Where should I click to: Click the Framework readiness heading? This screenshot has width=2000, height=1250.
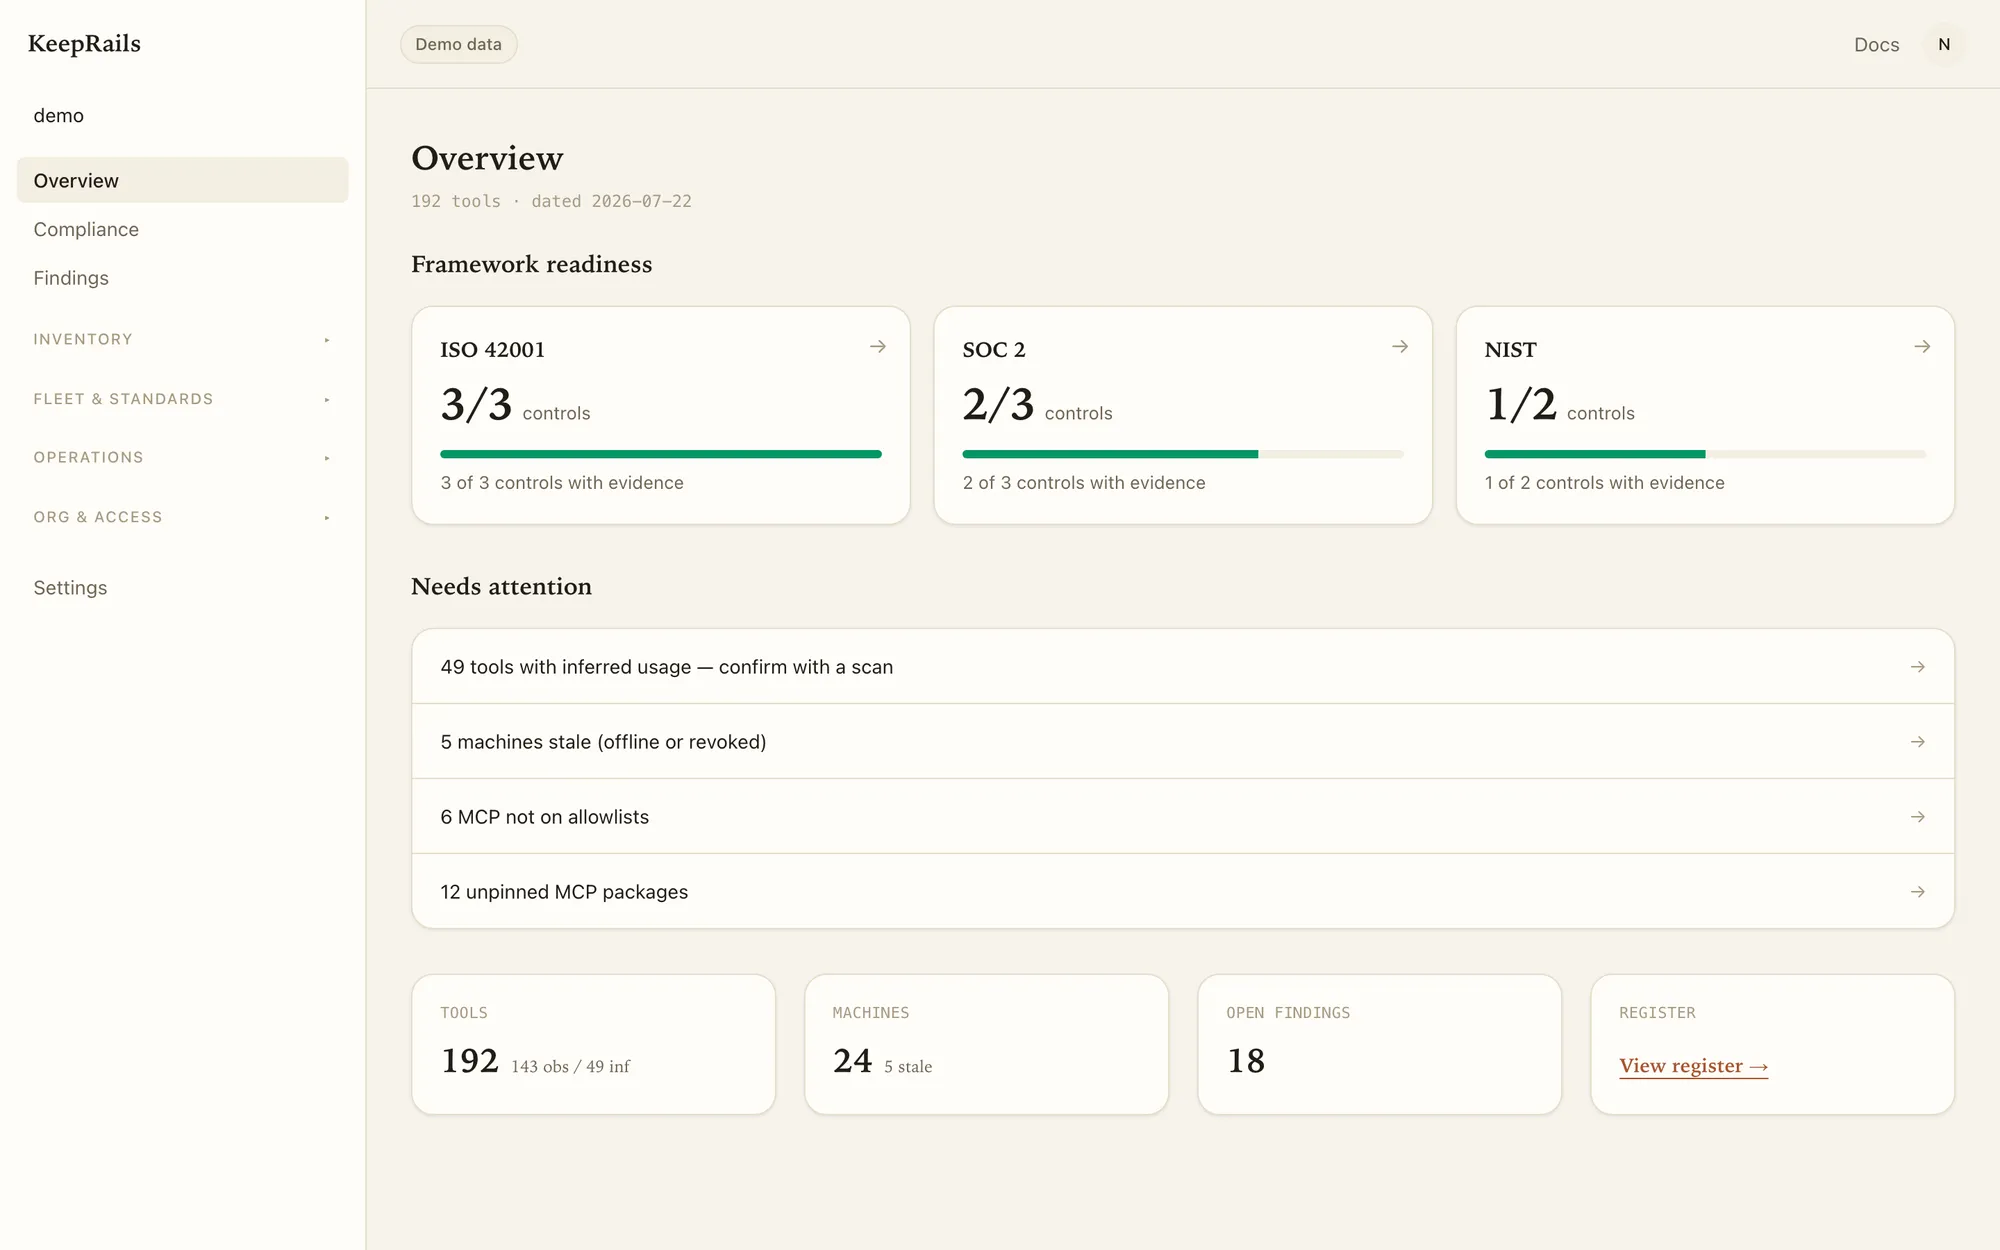coord(531,264)
